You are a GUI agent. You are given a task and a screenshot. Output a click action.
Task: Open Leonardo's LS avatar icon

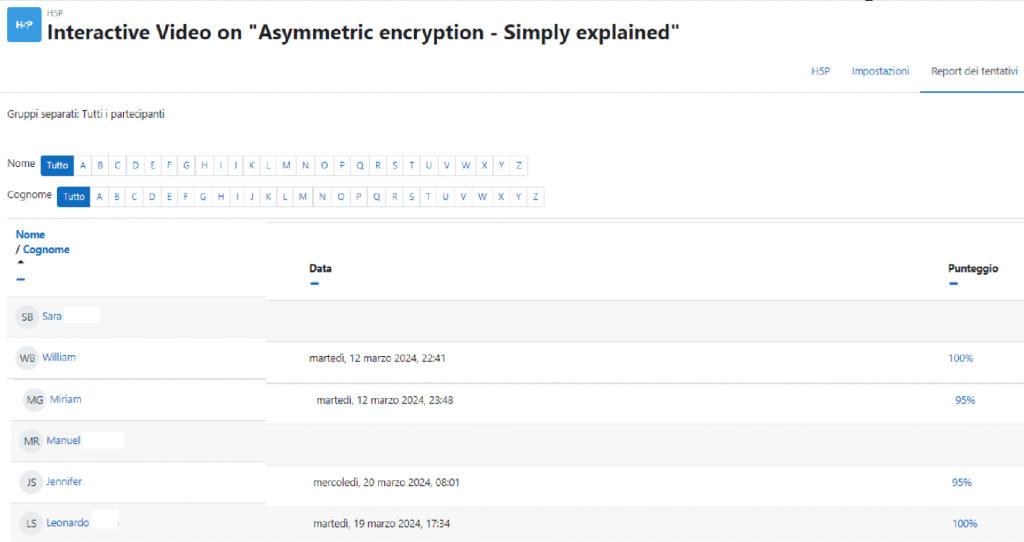click(31, 524)
